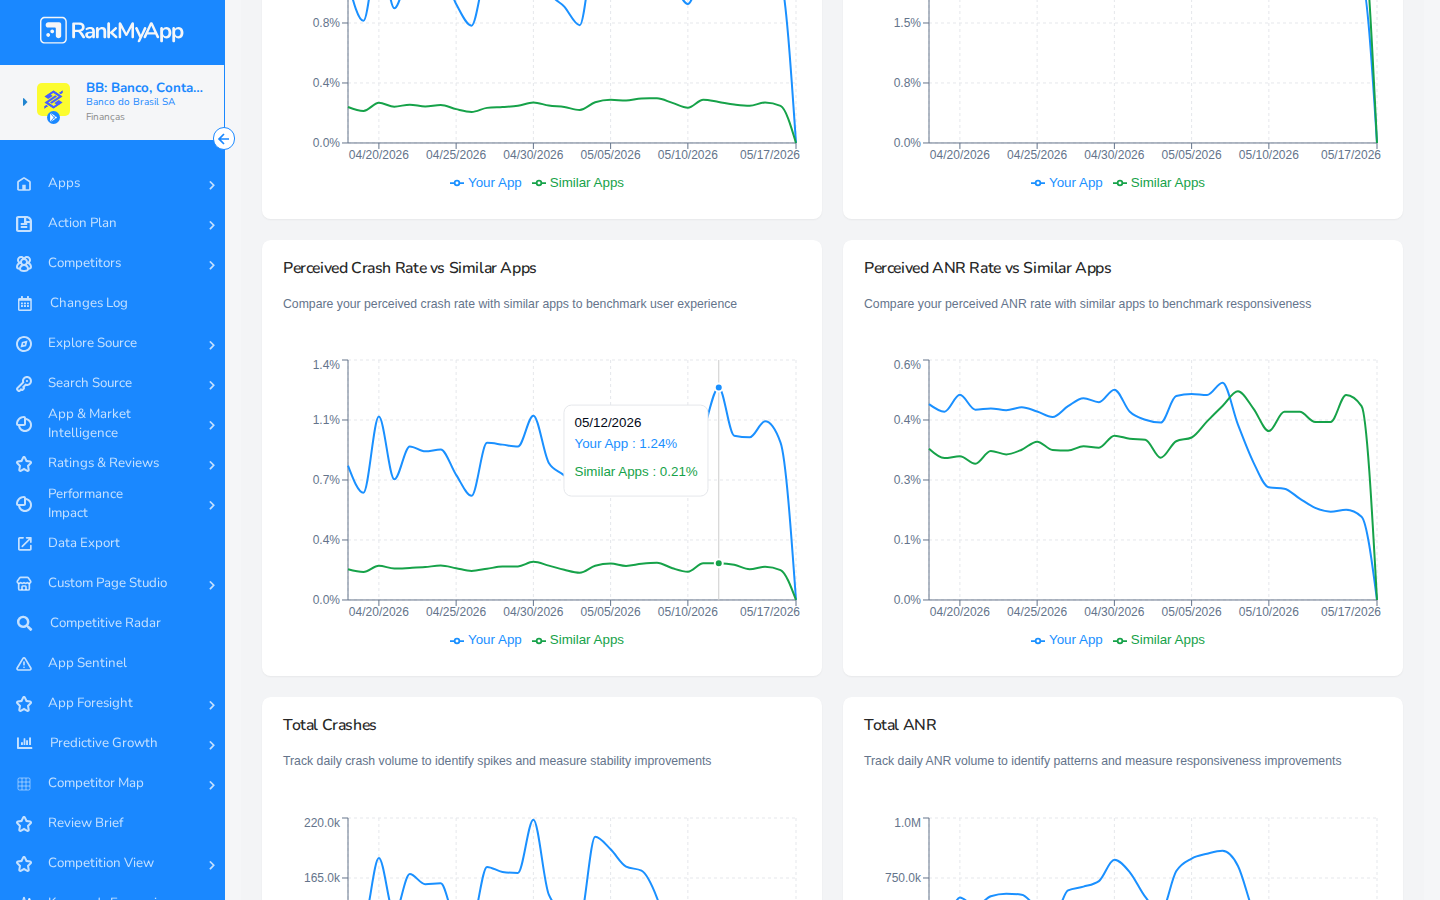
Task: Click the Explore Source compass icon
Action: [24, 344]
